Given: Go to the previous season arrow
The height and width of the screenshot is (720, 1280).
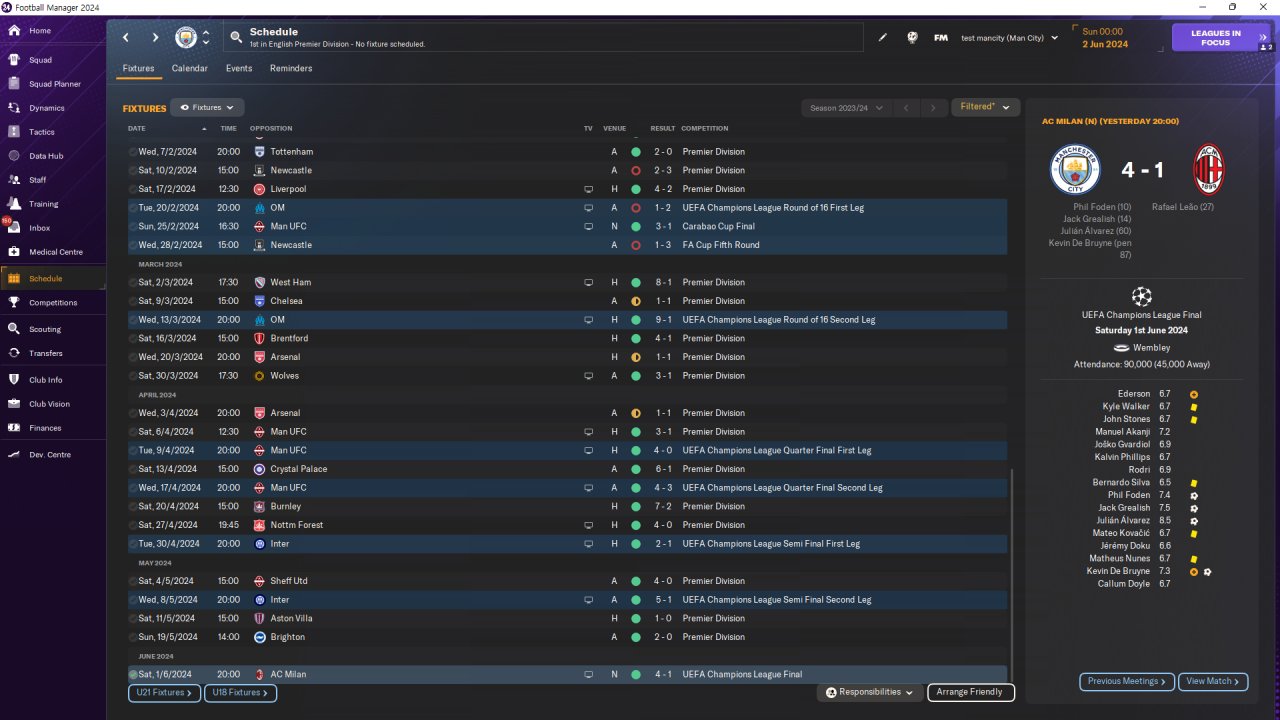Looking at the screenshot, I should pos(905,108).
